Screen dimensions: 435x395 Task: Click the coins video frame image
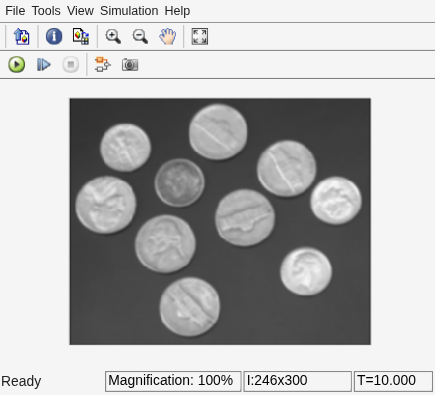(220, 221)
